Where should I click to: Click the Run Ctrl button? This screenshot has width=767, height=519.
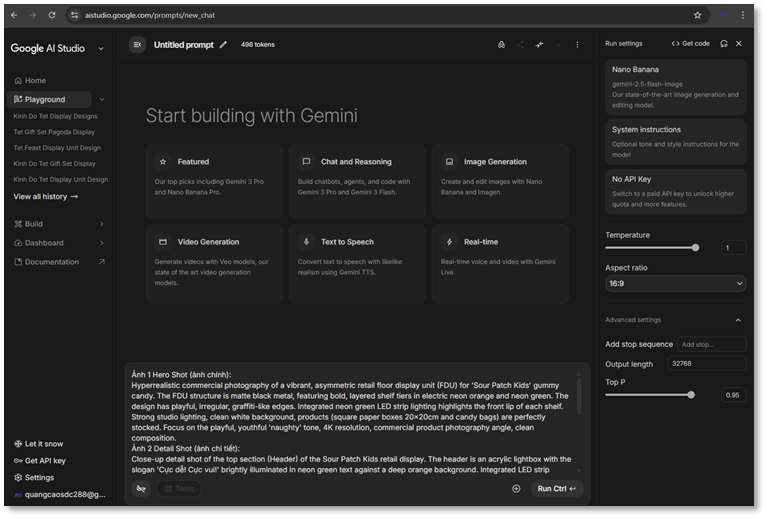[557, 489]
